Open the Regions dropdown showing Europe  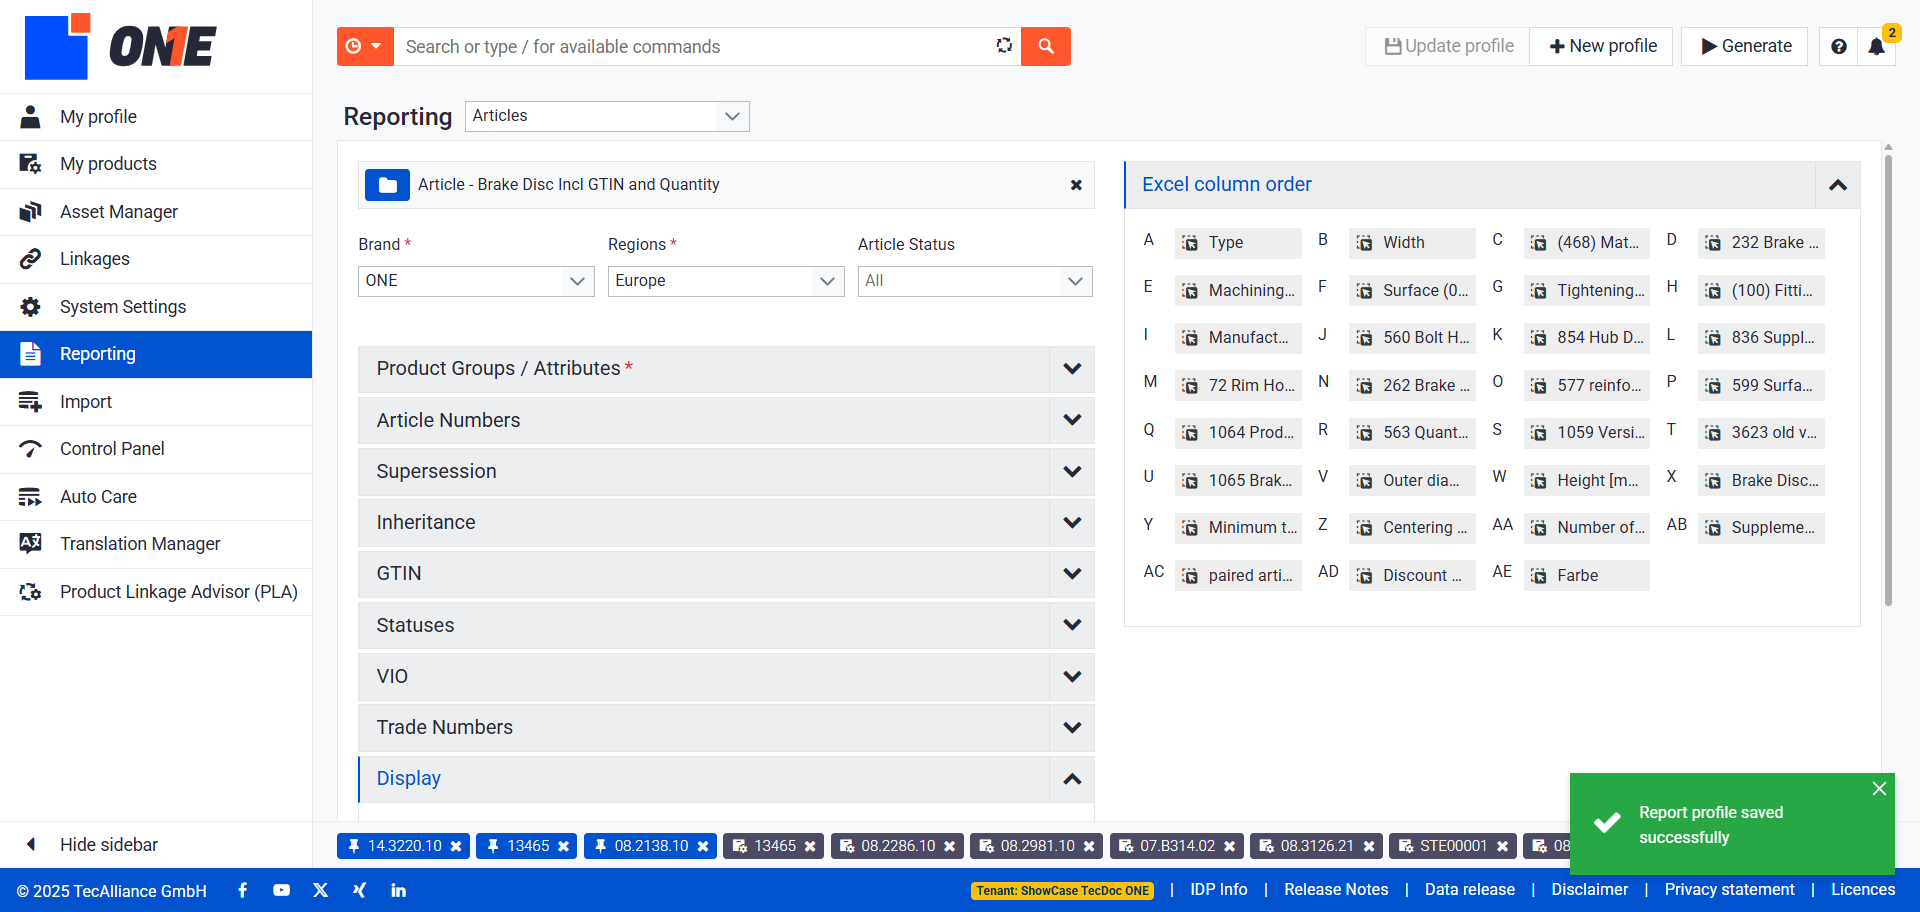tap(726, 281)
